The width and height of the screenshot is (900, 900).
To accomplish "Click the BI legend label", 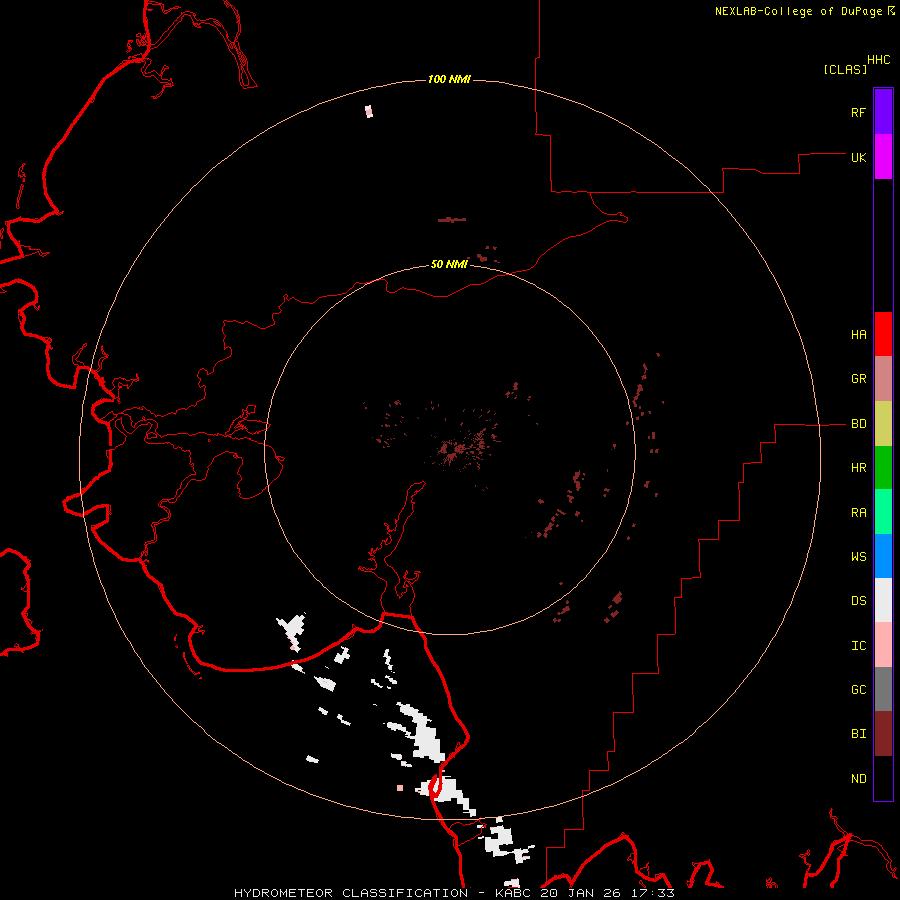I will point(858,734).
